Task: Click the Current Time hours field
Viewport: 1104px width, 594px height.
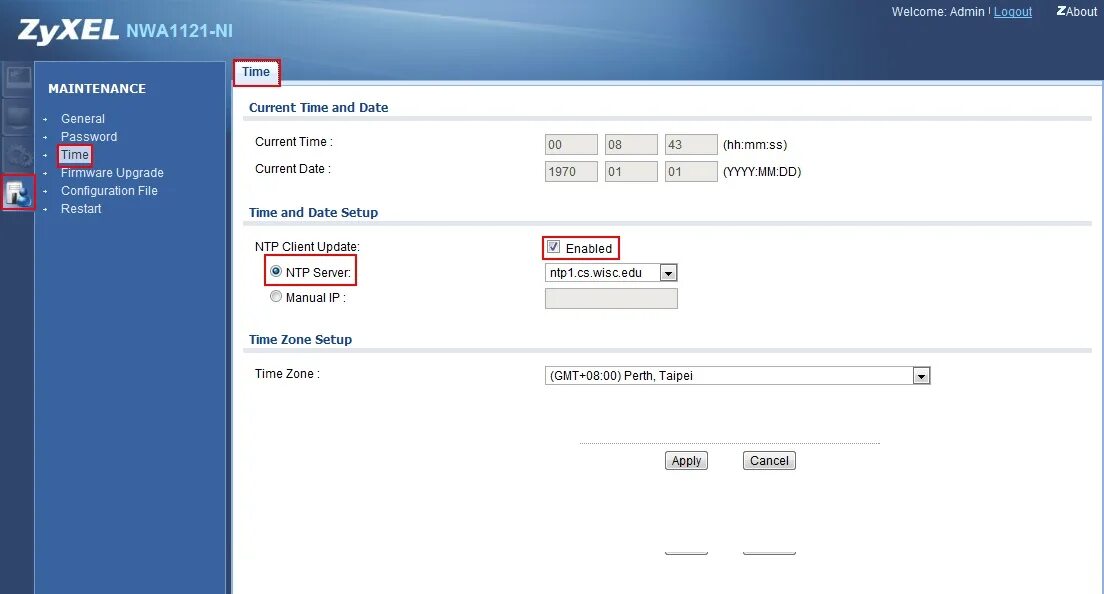Action: pyautogui.click(x=571, y=144)
